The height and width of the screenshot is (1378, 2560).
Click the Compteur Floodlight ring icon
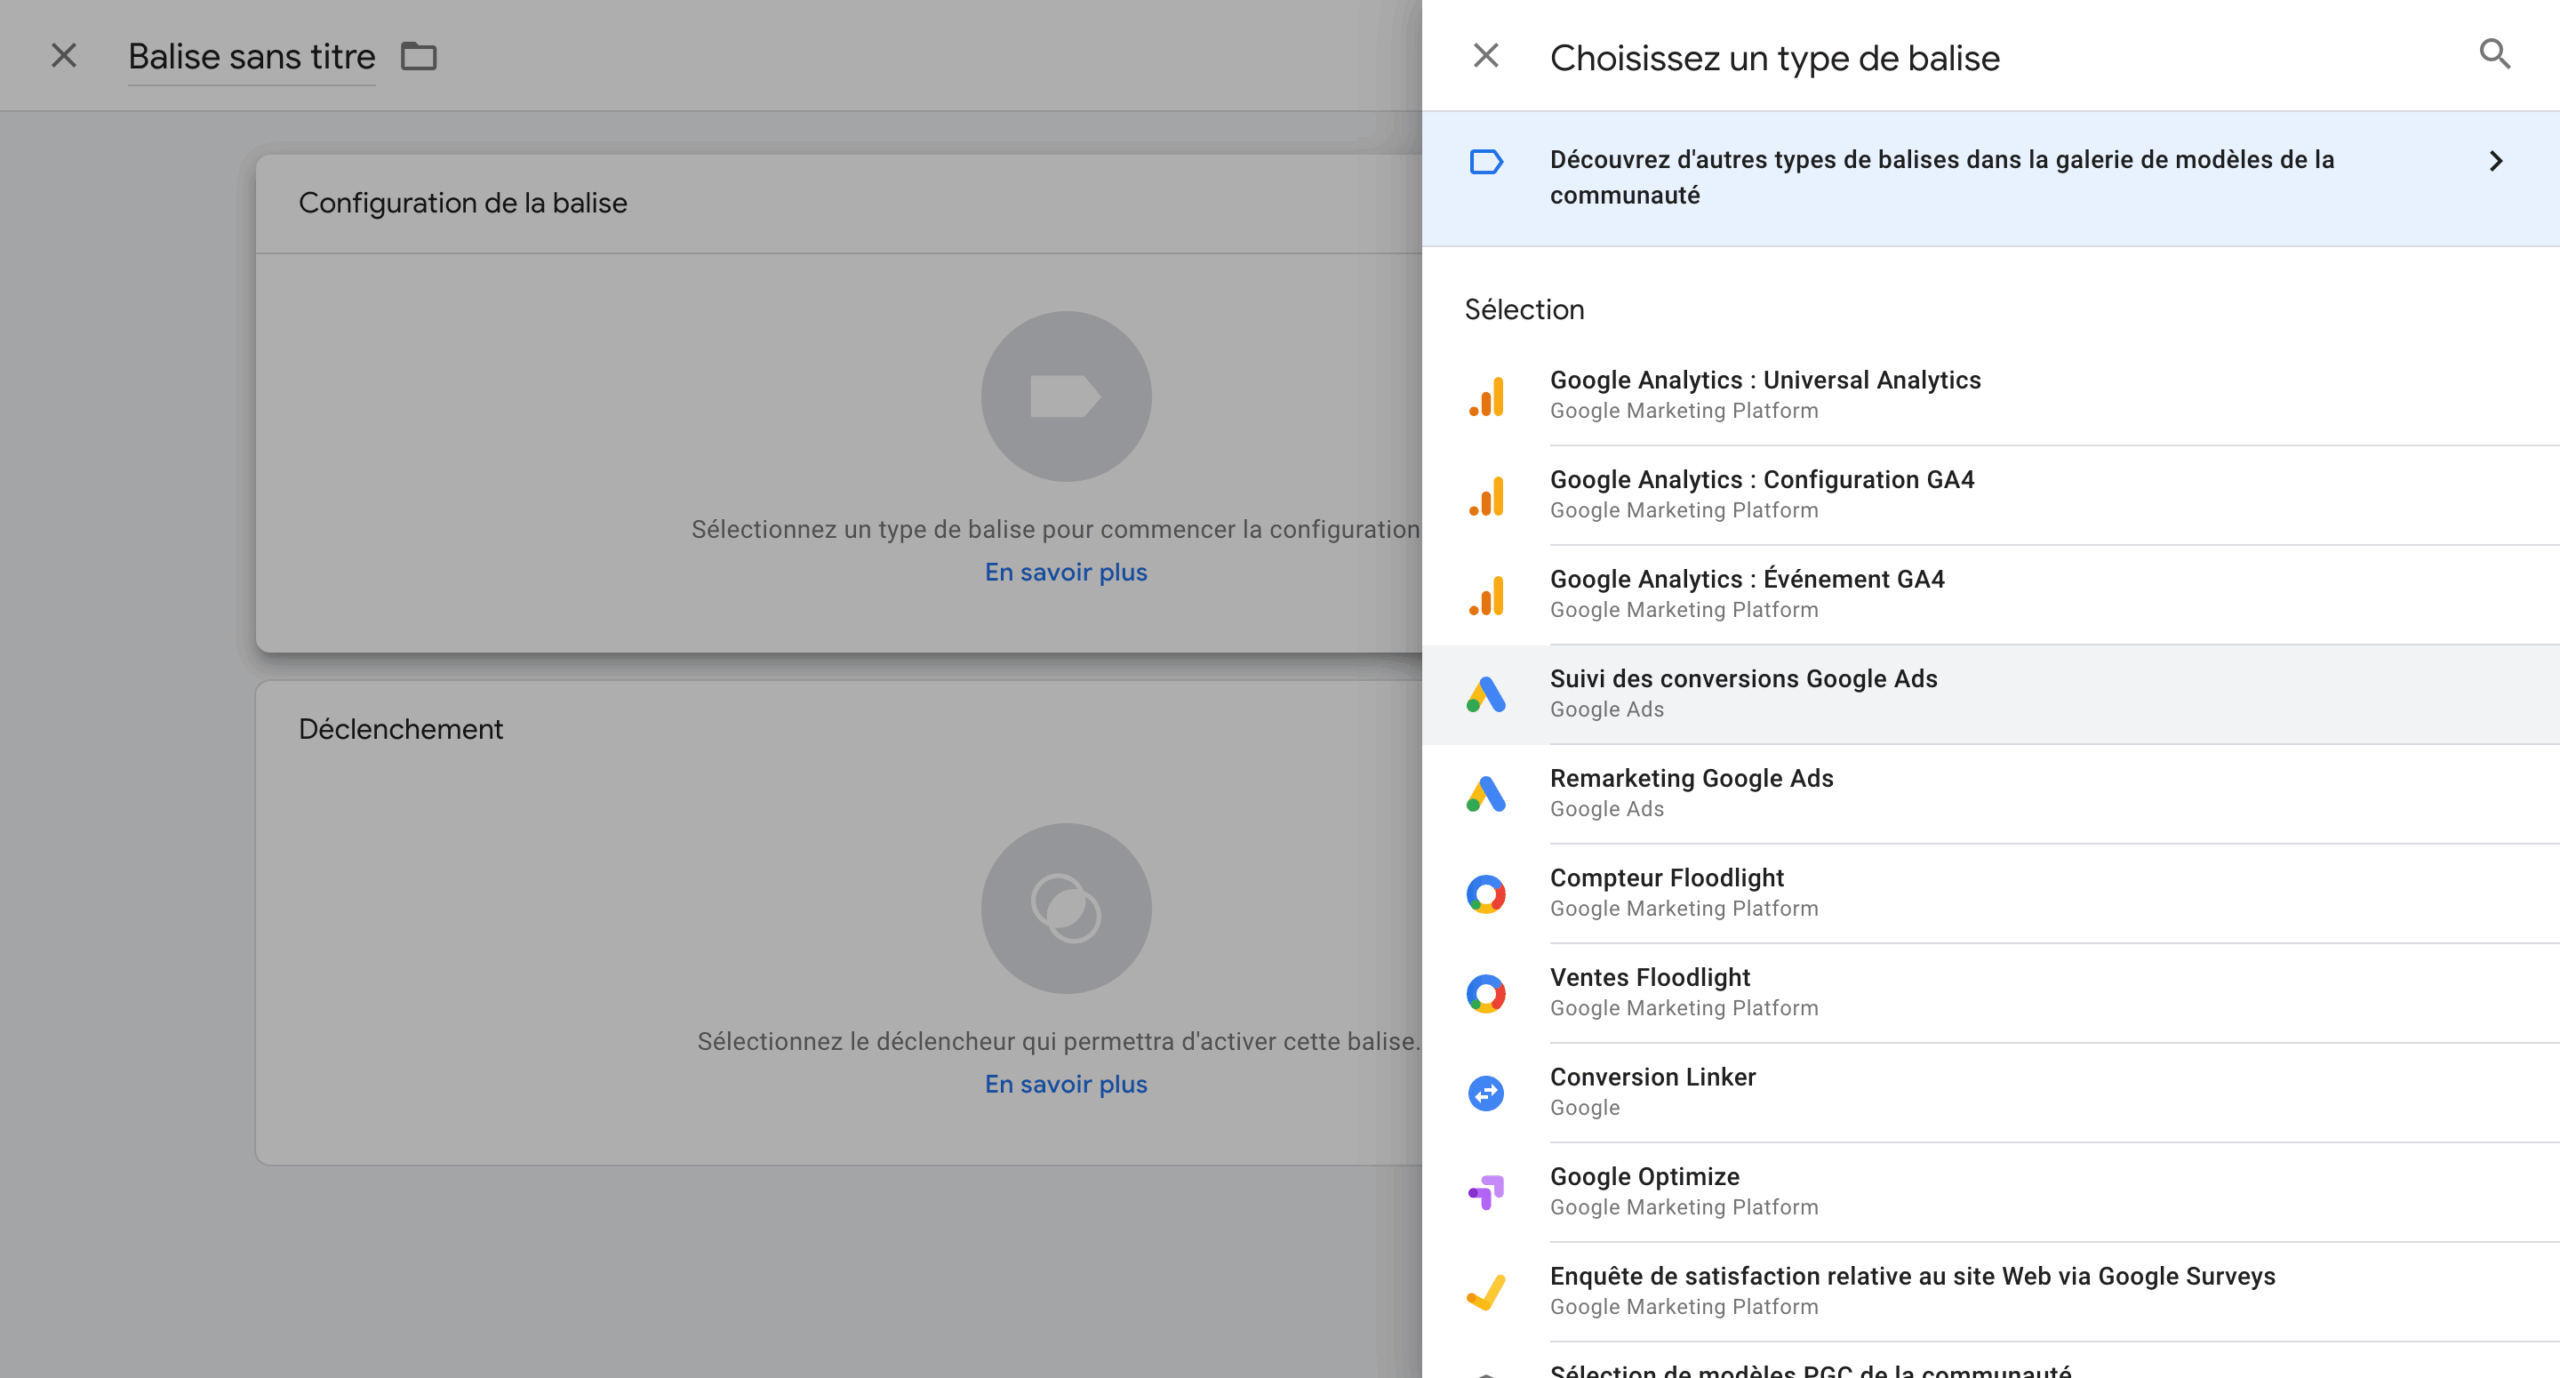[1486, 894]
